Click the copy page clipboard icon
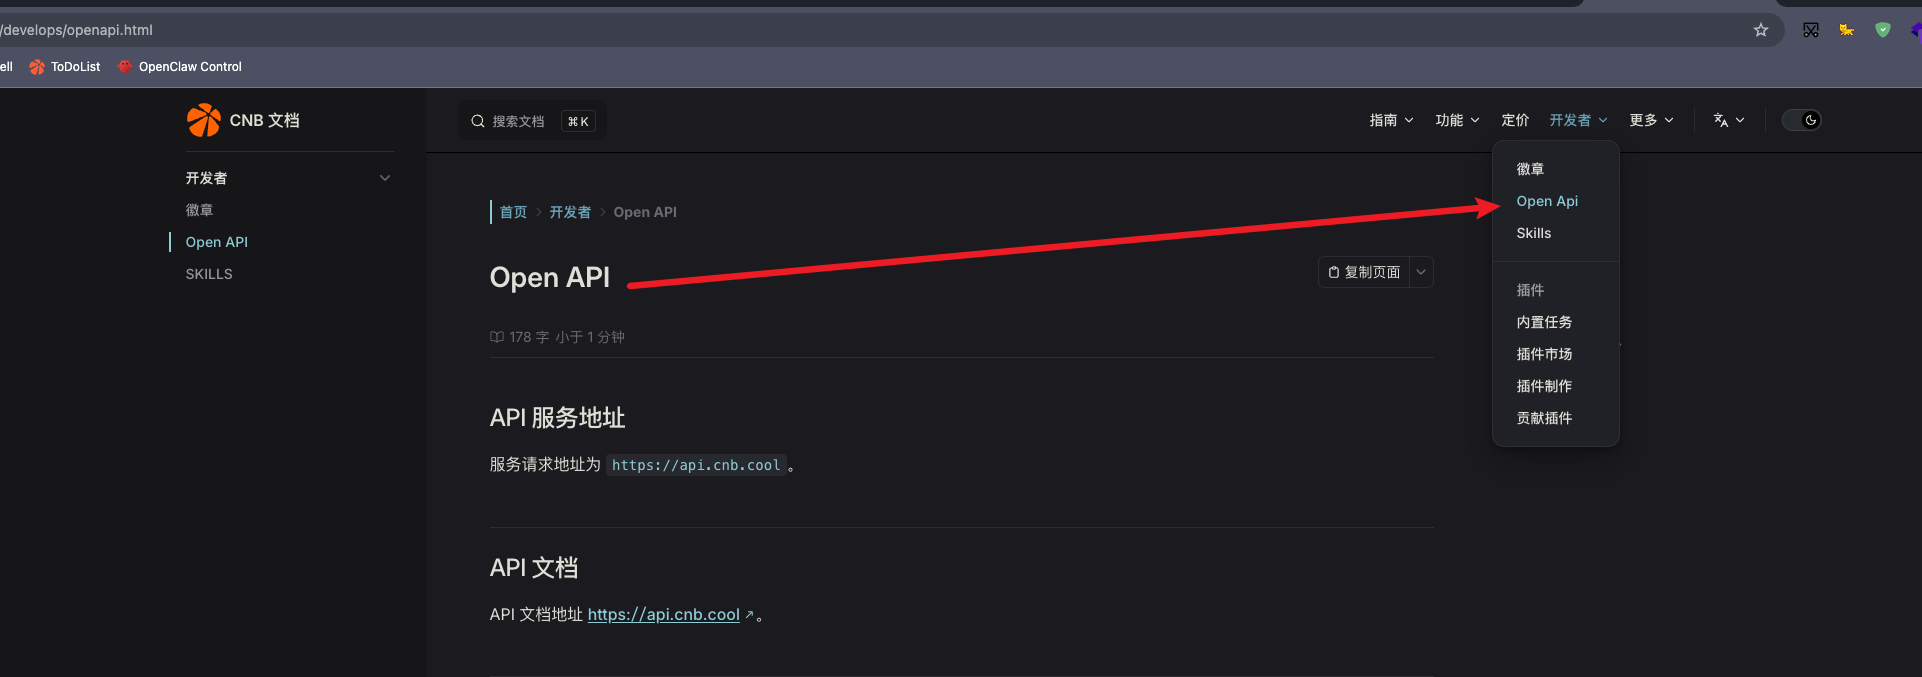1922x677 pixels. (x=1334, y=272)
